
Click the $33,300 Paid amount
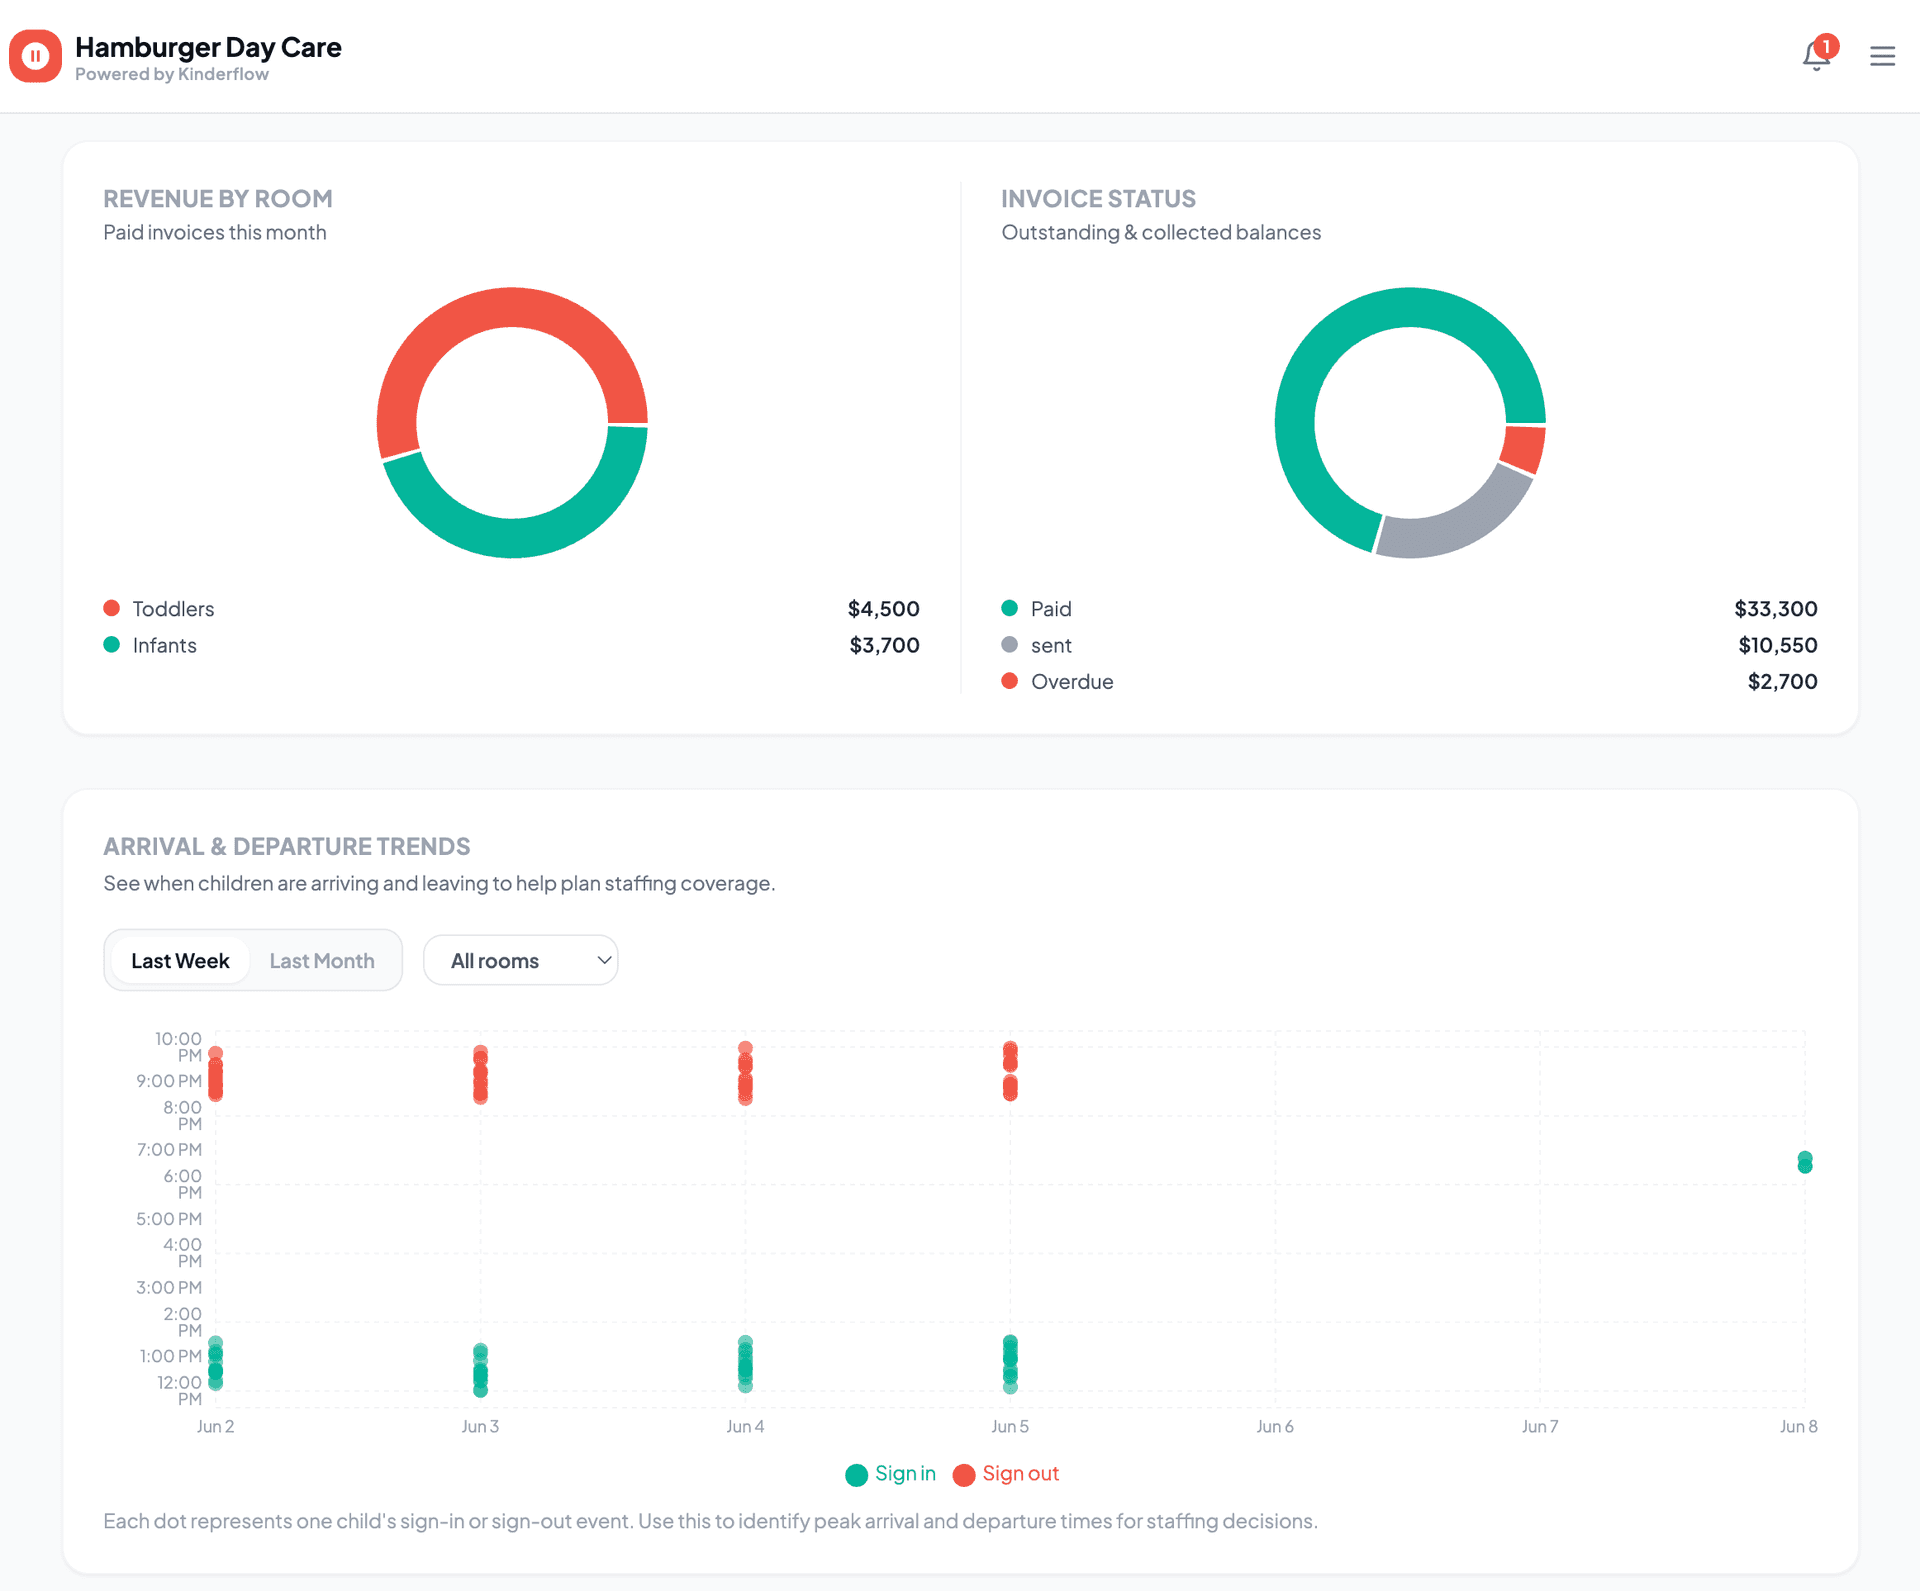click(1776, 608)
